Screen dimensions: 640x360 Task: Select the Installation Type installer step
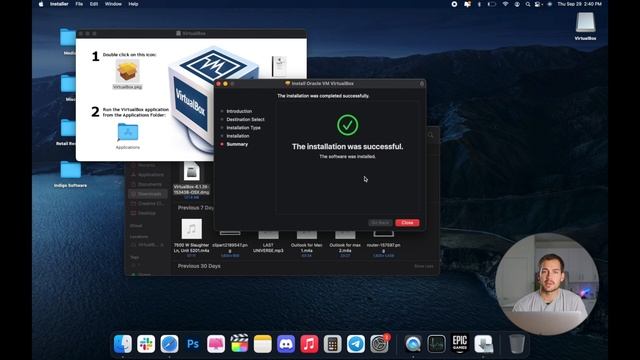point(243,127)
